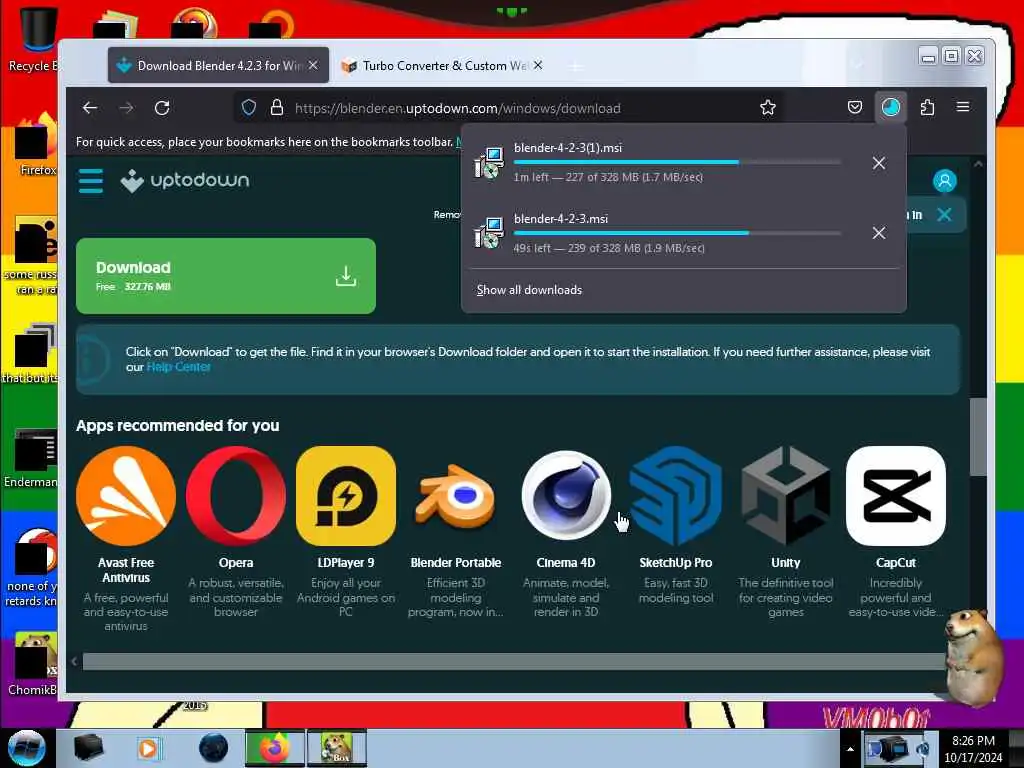Open Firefox from the taskbar
Image resolution: width=1024 pixels, height=768 pixels.
(x=275, y=748)
